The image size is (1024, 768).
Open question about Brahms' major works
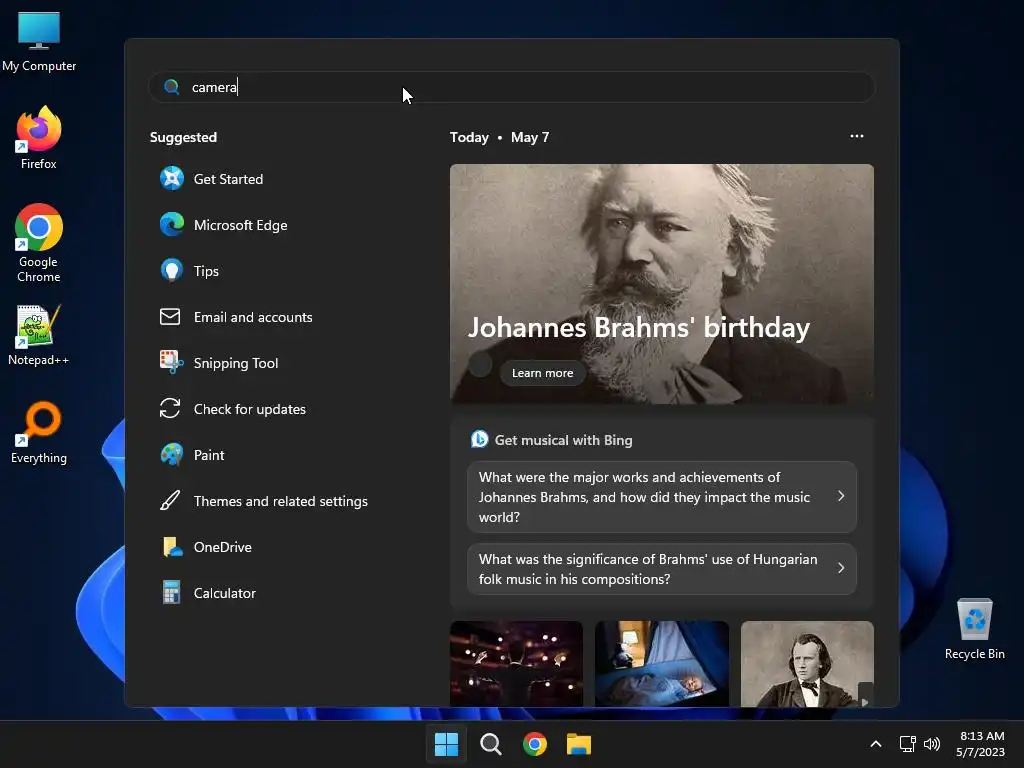(662, 497)
